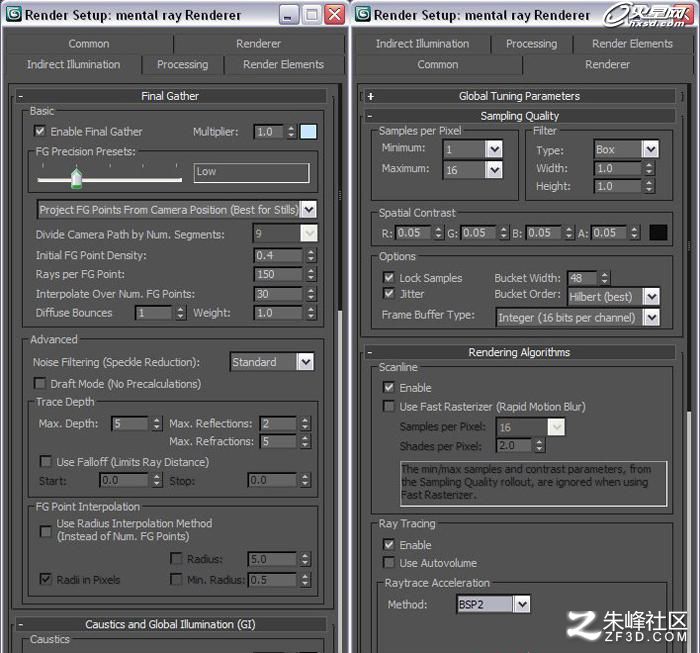
Task: Click Diffuse Bounces Weight field
Action: click(x=279, y=312)
